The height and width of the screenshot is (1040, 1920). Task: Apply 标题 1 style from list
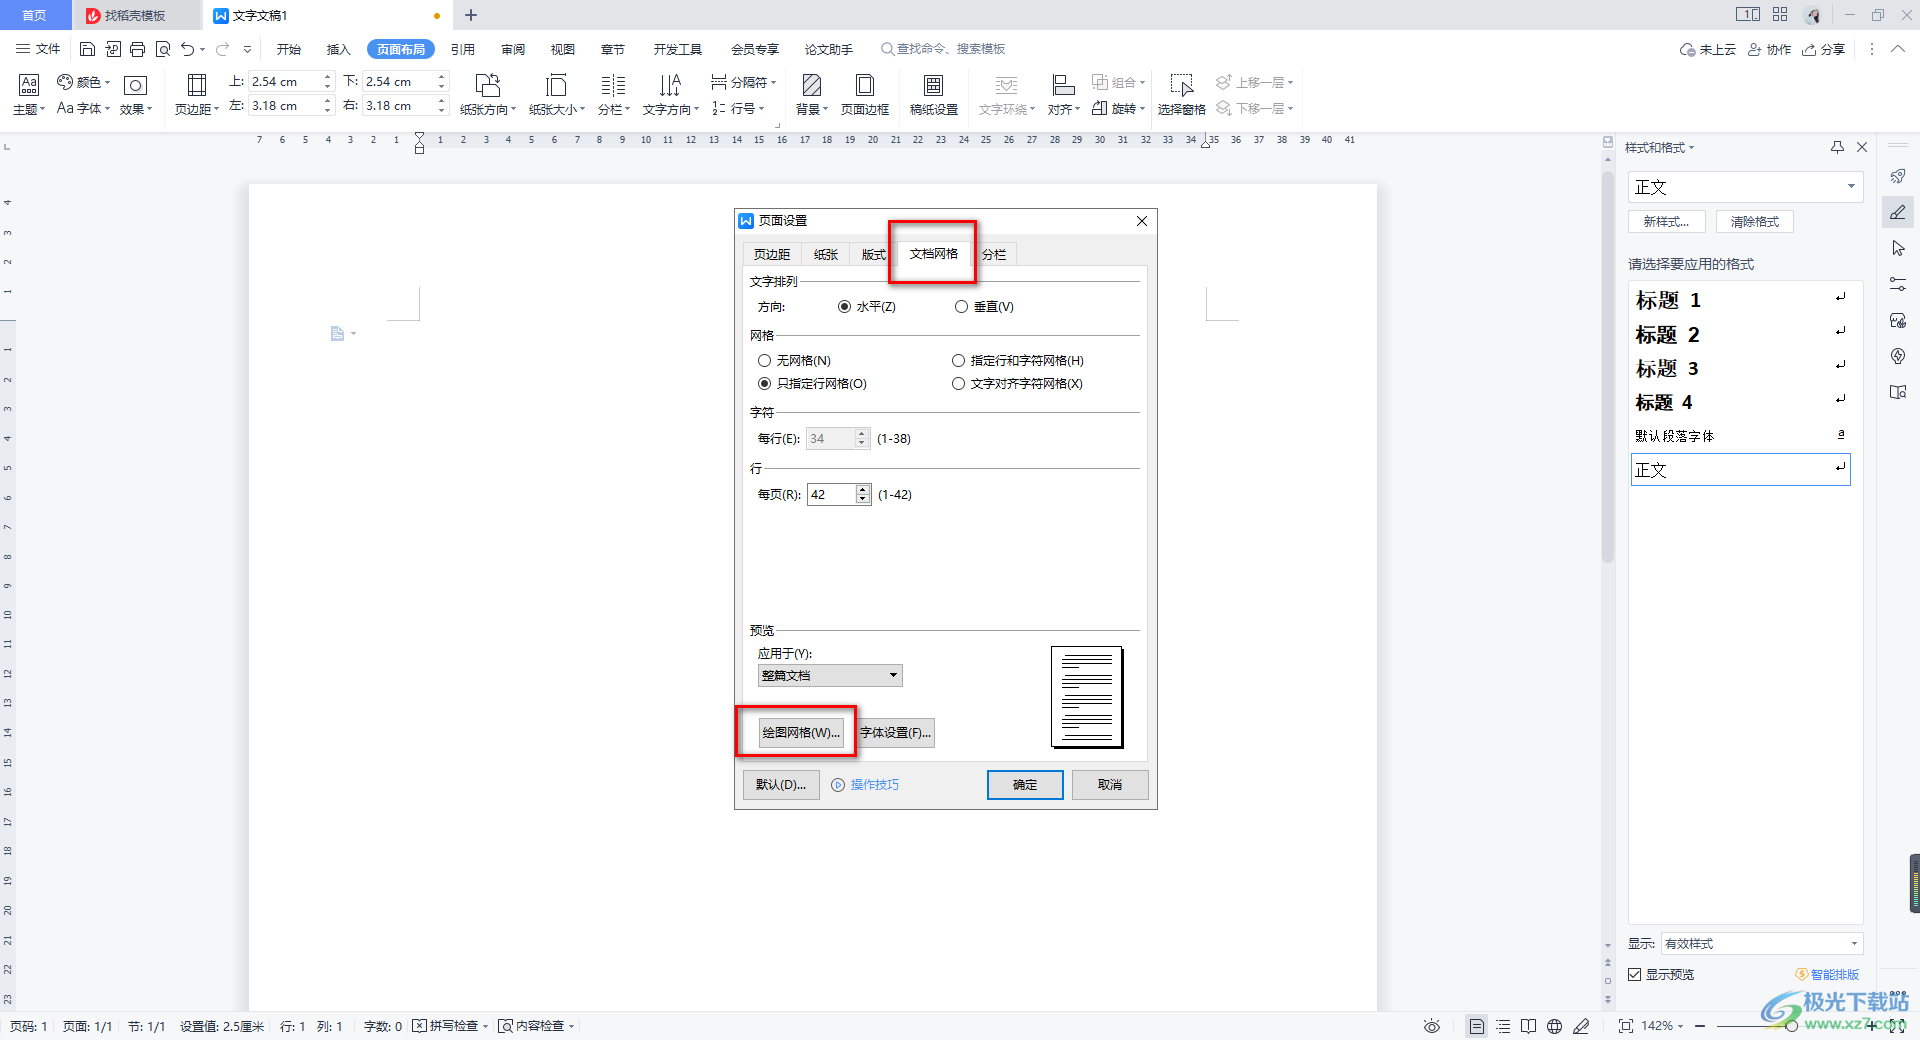tap(1741, 300)
